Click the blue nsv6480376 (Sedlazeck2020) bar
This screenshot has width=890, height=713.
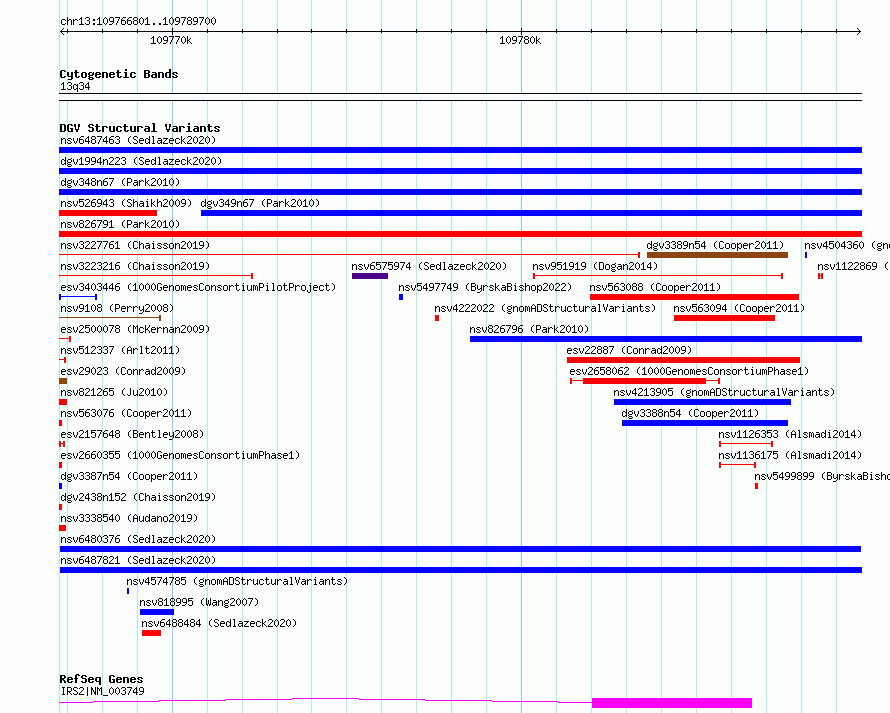460,549
